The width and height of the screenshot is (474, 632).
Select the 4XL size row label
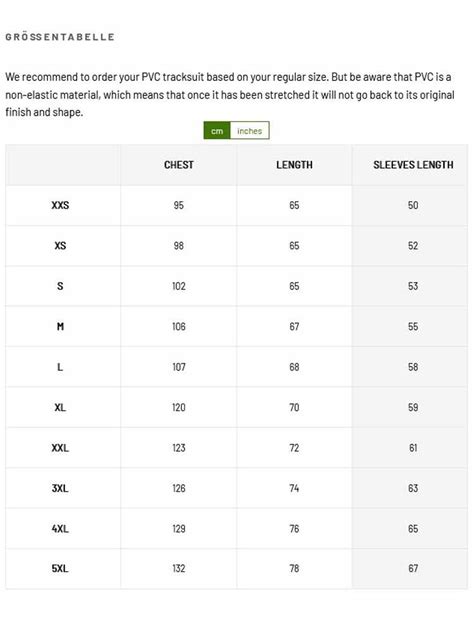tap(60, 528)
